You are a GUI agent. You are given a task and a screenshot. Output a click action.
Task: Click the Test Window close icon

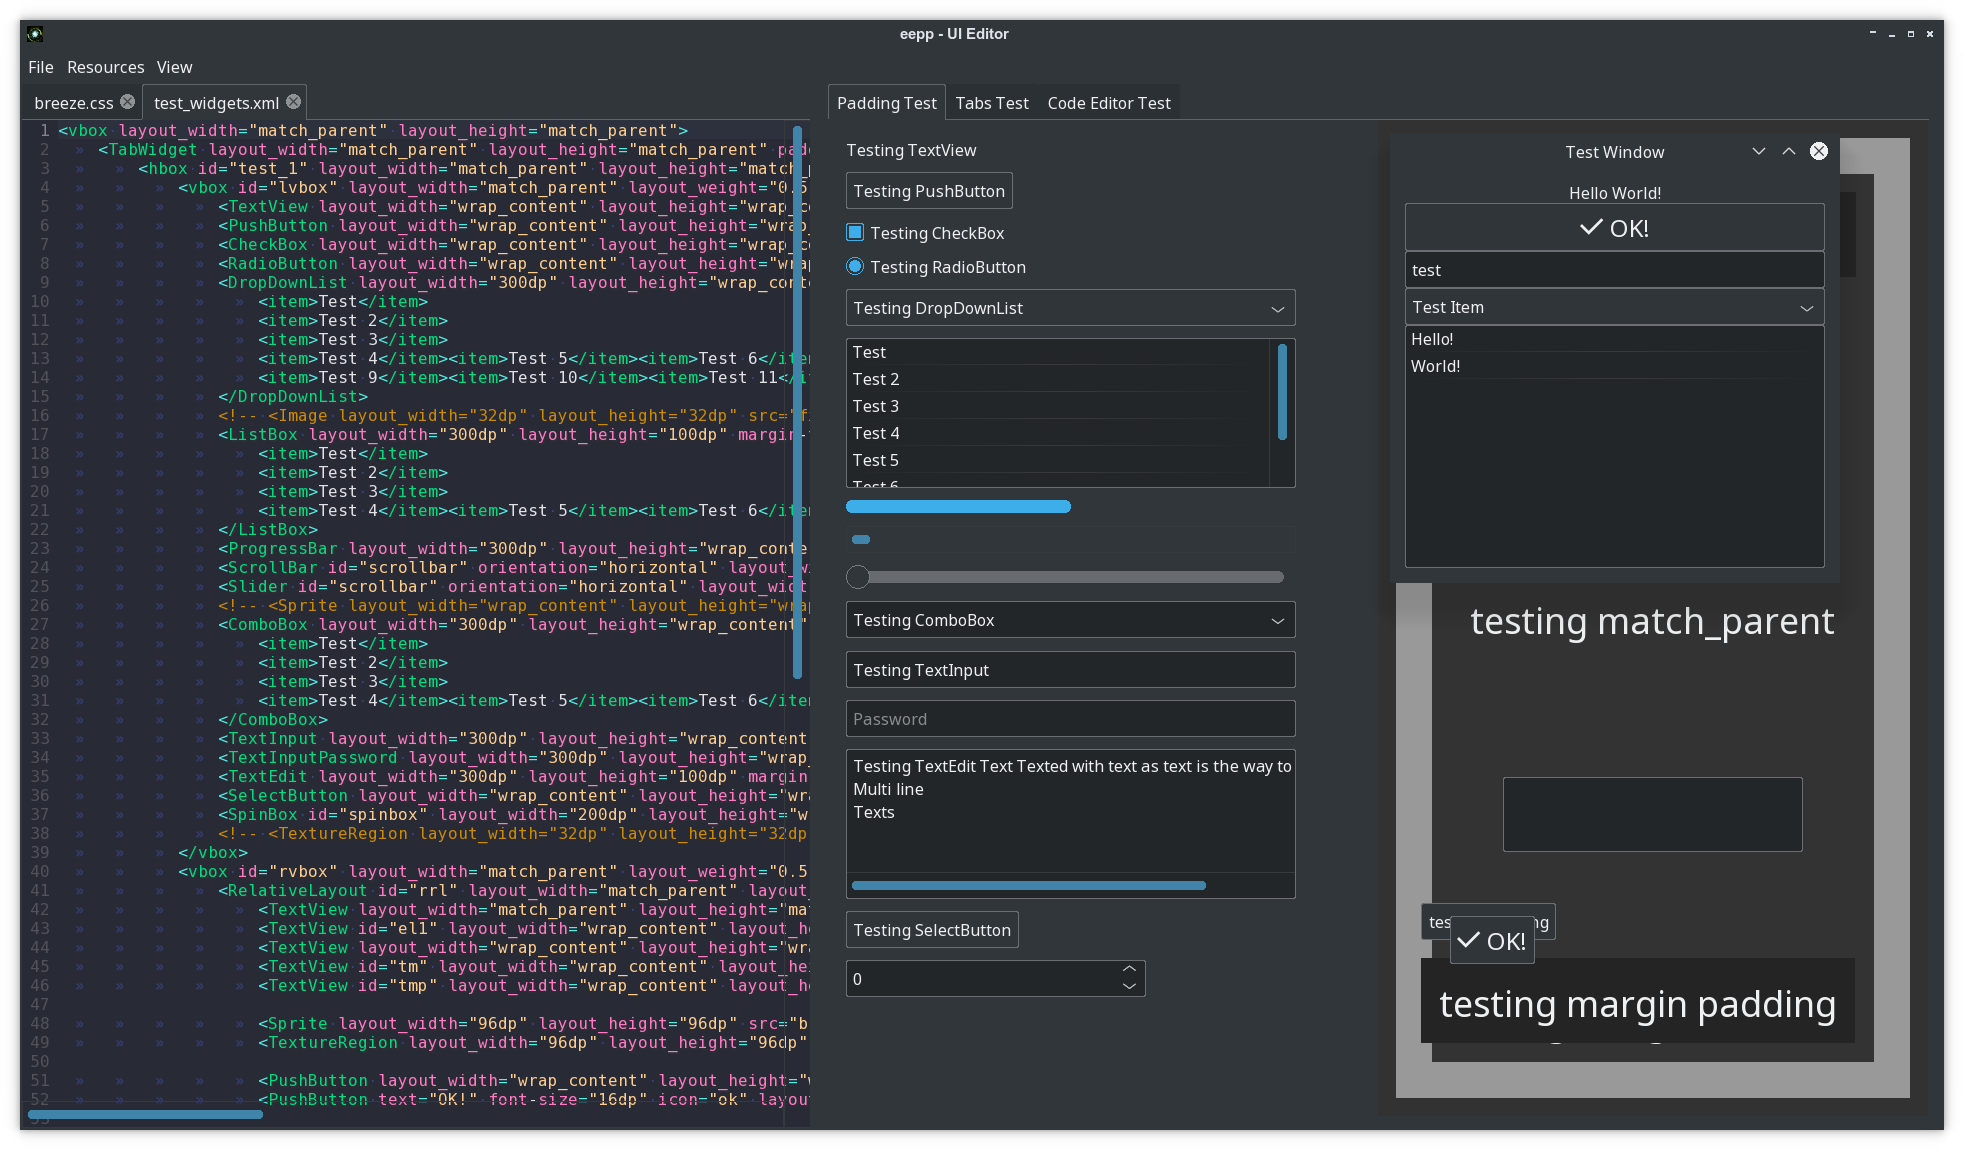point(1819,151)
